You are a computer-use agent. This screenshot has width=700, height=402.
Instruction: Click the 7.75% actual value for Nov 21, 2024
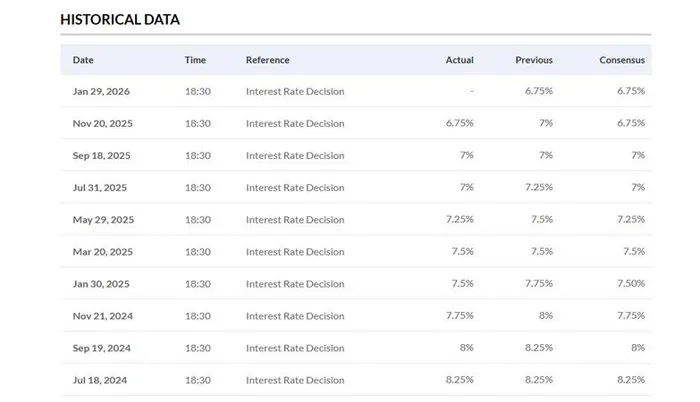pyautogui.click(x=458, y=316)
